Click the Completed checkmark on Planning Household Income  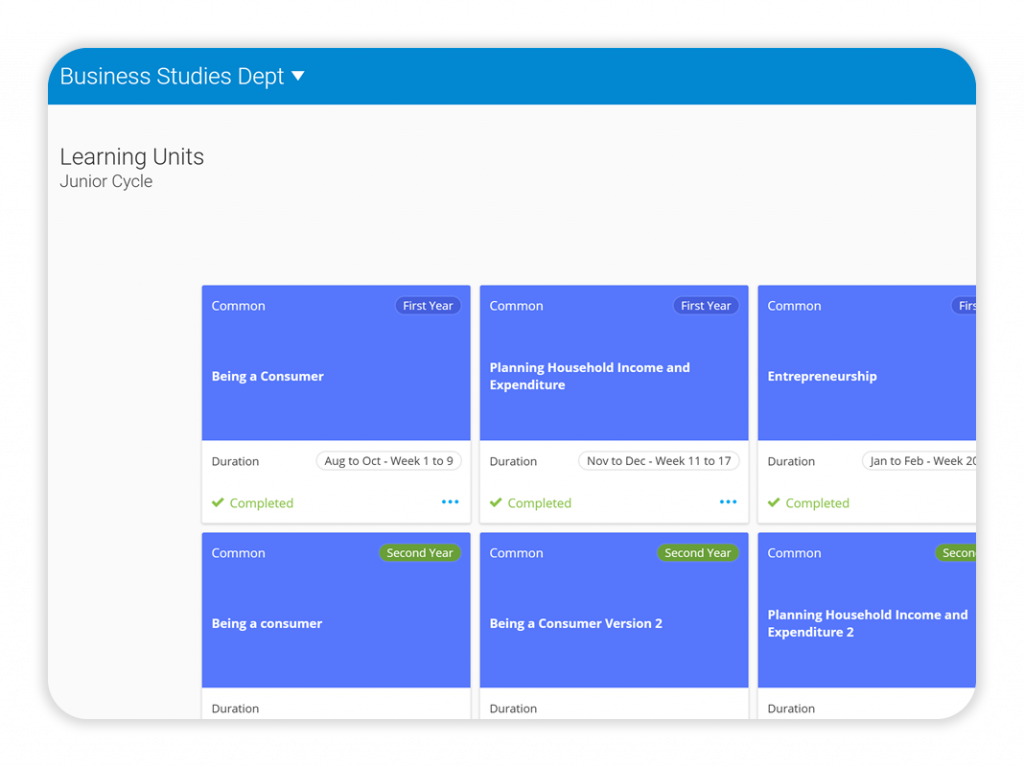[x=495, y=503]
